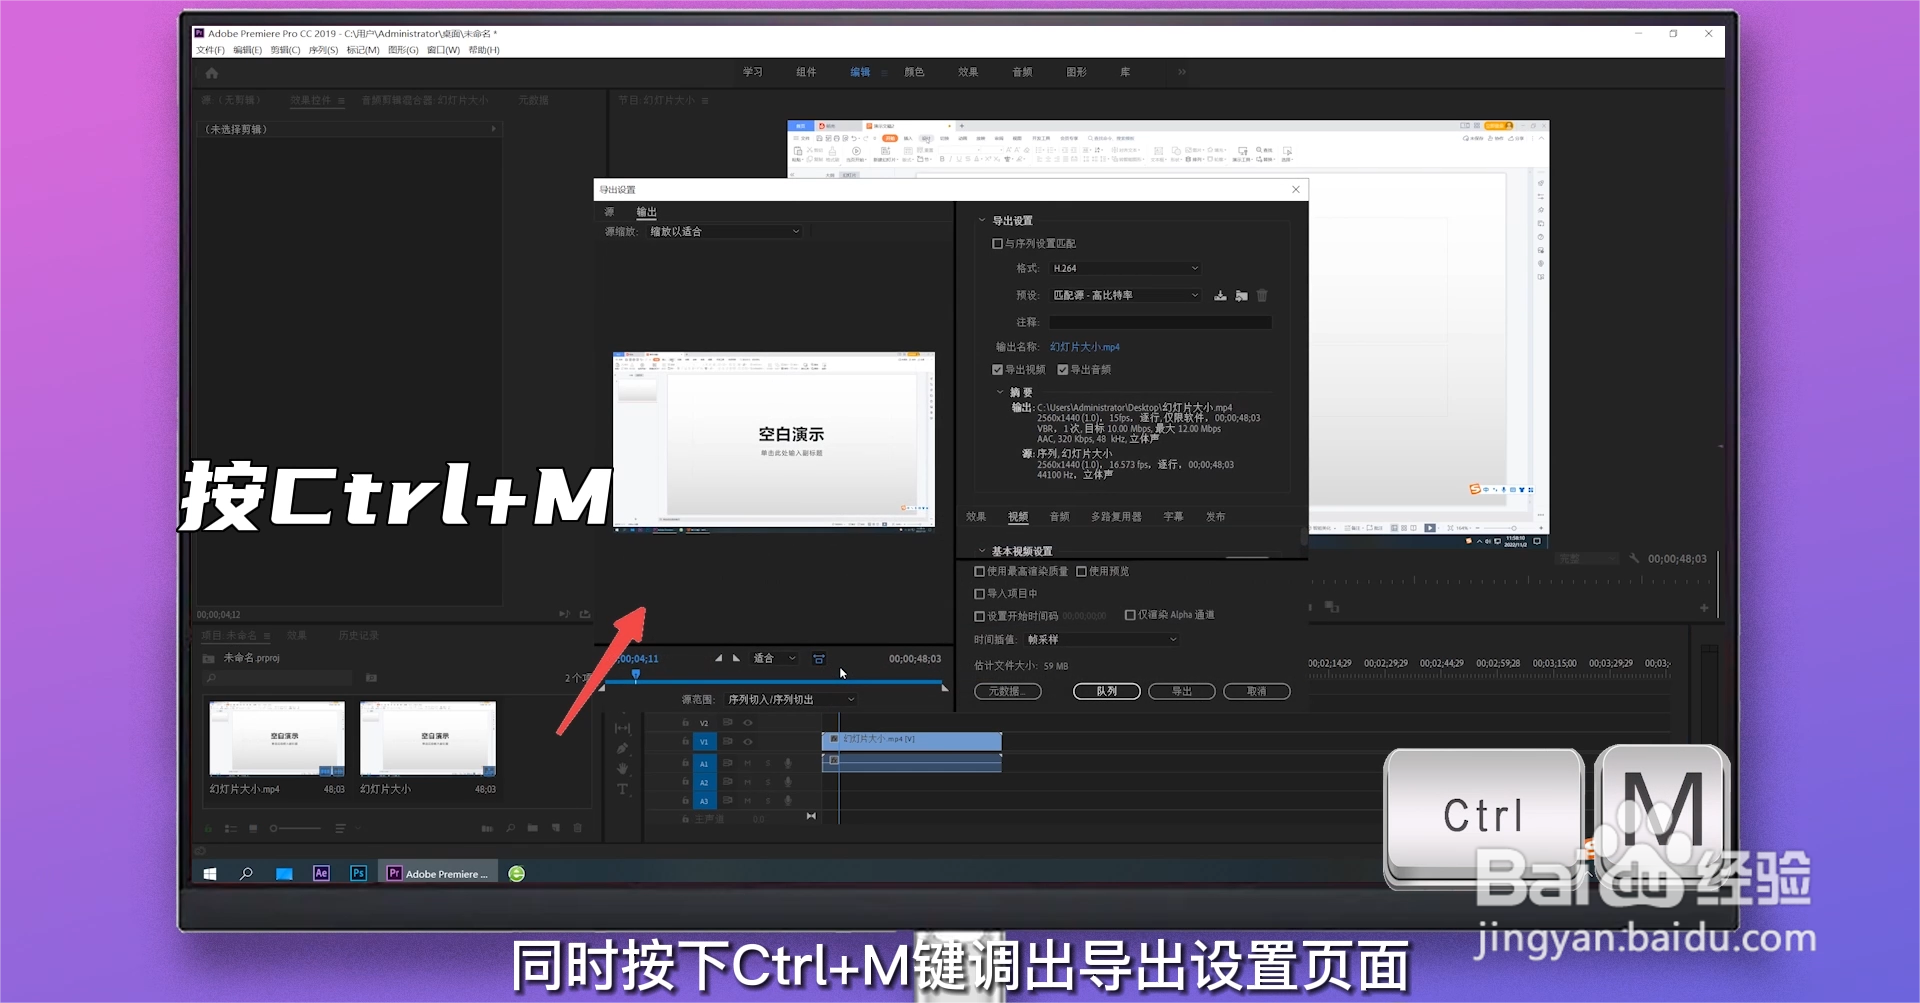The height and width of the screenshot is (1003, 1920).
Task: Solo the A1 audio track
Action: (x=768, y=763)
